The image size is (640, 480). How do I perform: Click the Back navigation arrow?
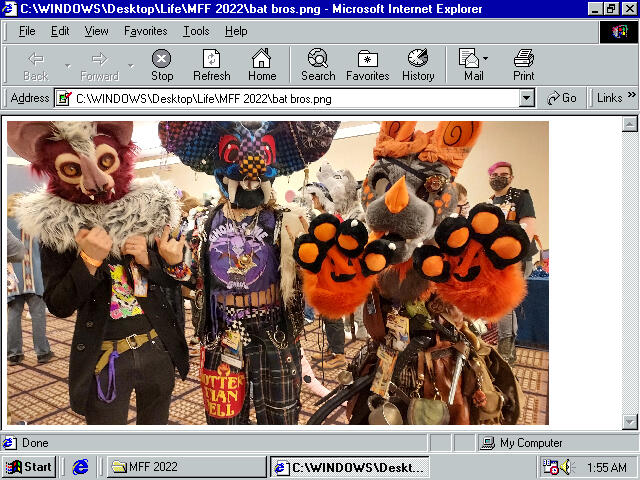[35, 65]
